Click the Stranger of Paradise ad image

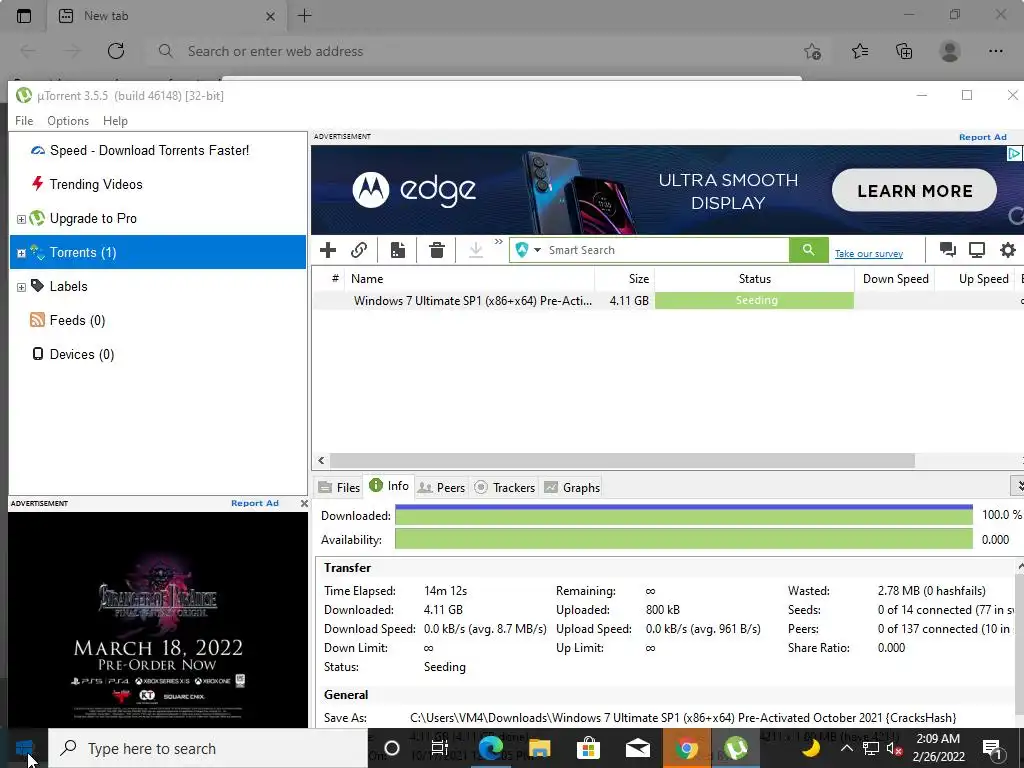click(x=157, y=619)
